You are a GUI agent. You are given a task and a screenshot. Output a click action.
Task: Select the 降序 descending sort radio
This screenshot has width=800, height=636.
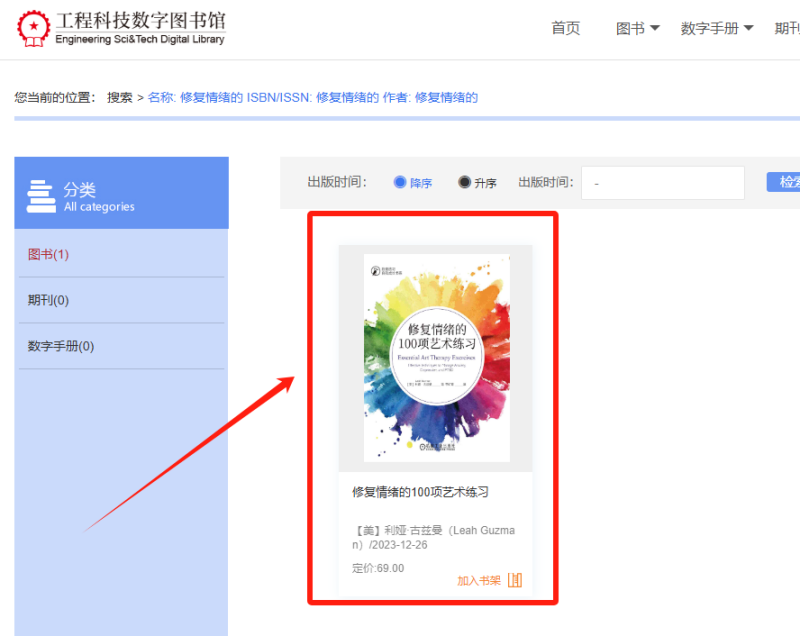tap(400, 182)
